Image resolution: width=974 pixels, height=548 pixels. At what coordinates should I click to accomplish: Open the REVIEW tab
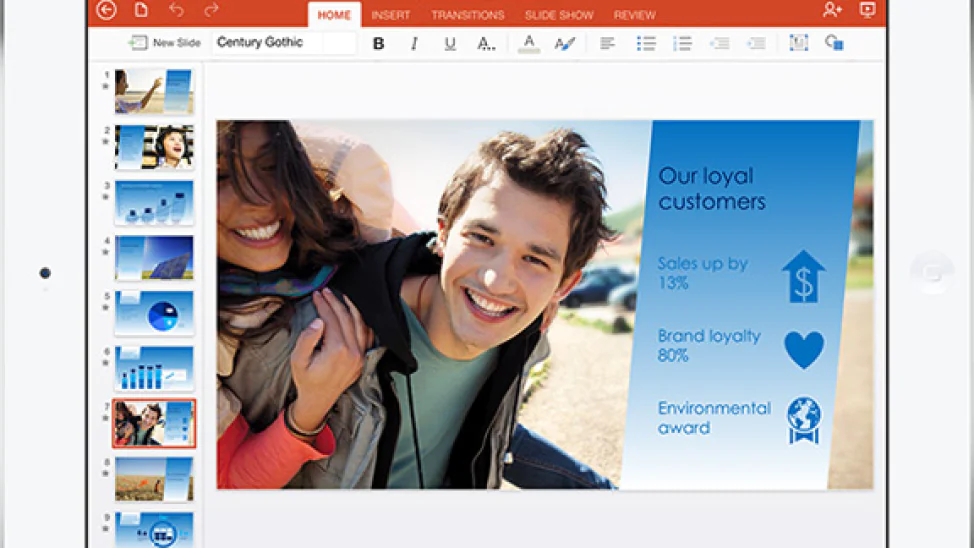tap(634, 15)
